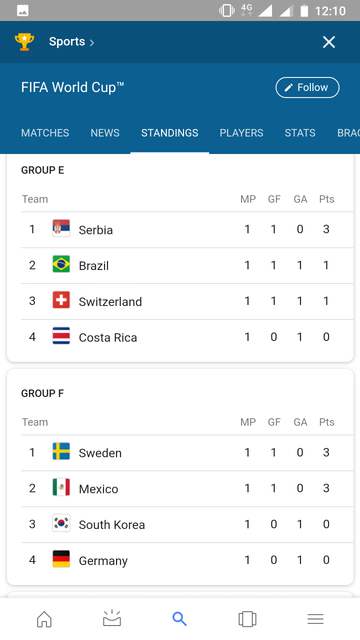Tap the Germany flag icon
This screenshot has width=360, height=640.
61,559
